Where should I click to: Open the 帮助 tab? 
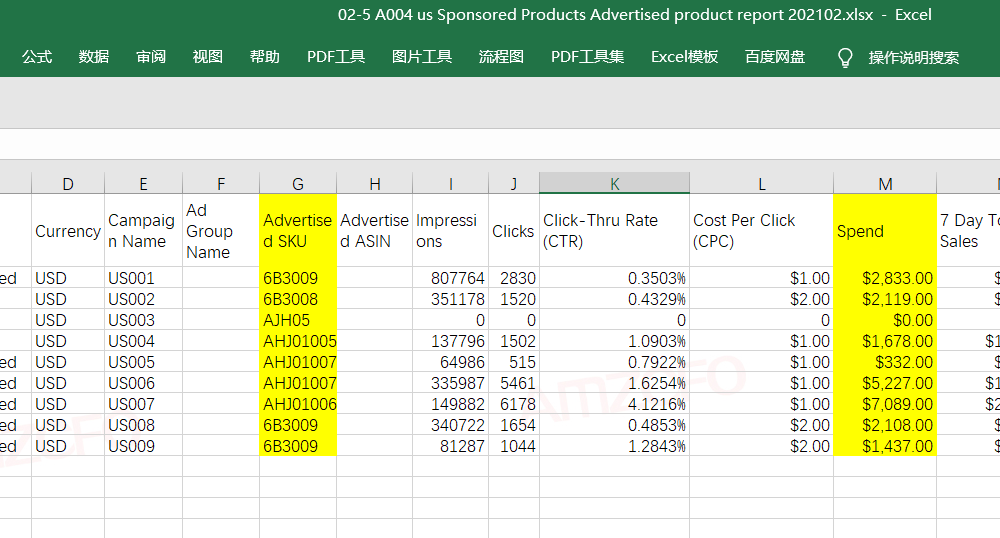(x=265, y=57)
